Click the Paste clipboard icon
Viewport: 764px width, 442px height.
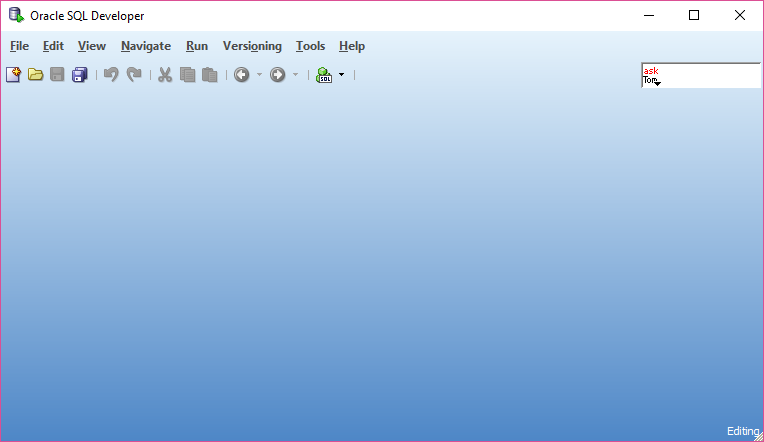point(209,75)
